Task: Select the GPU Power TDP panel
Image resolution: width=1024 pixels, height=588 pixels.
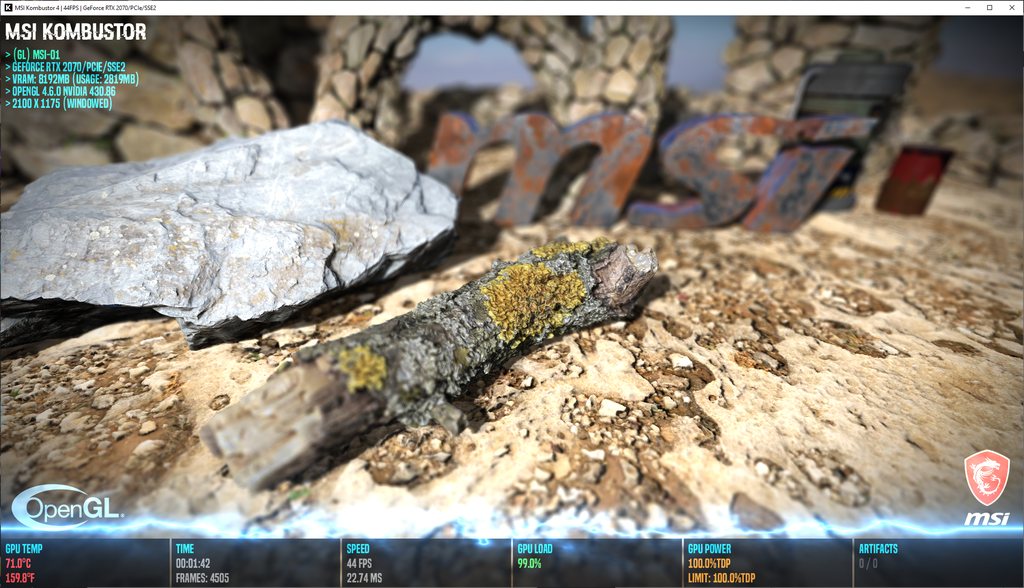Action: click(767, 563)
